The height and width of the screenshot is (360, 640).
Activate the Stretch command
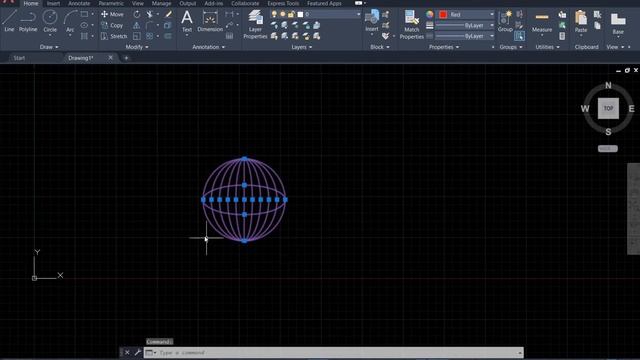[x=114, y=36]
